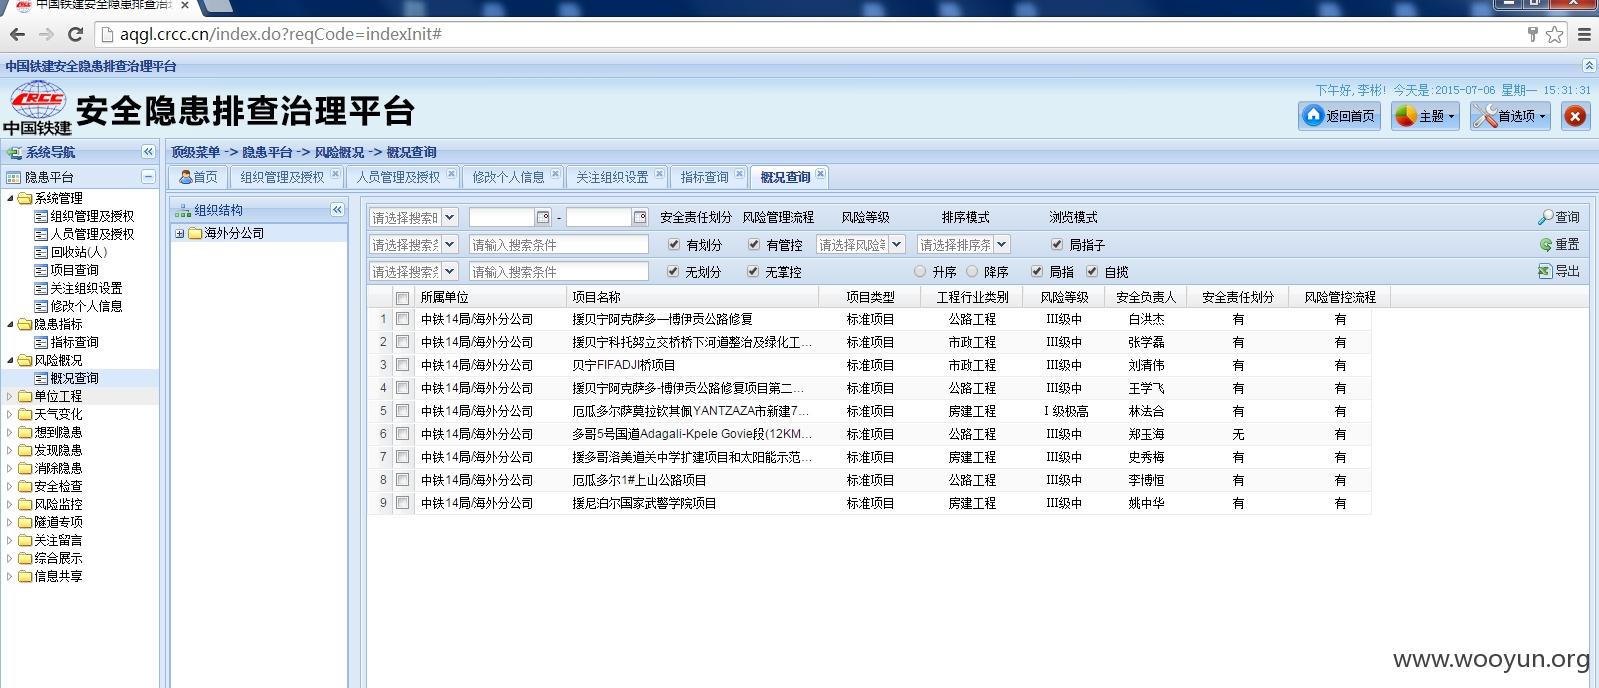
Task: Open the start date calendar picker
Action: pyautogui.click(x=543, y=217)
